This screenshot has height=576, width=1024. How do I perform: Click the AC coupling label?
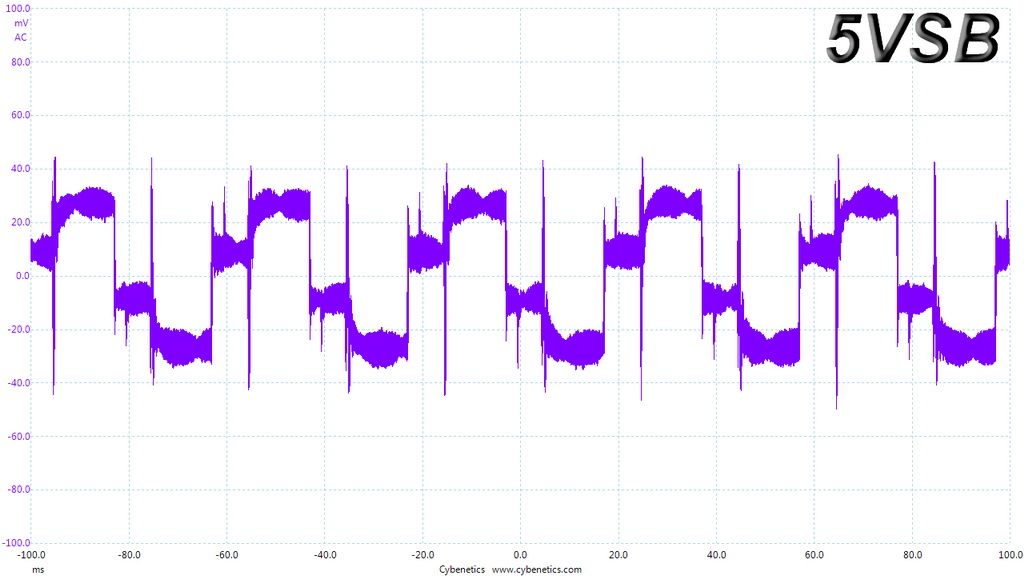(x=21, y=37)
